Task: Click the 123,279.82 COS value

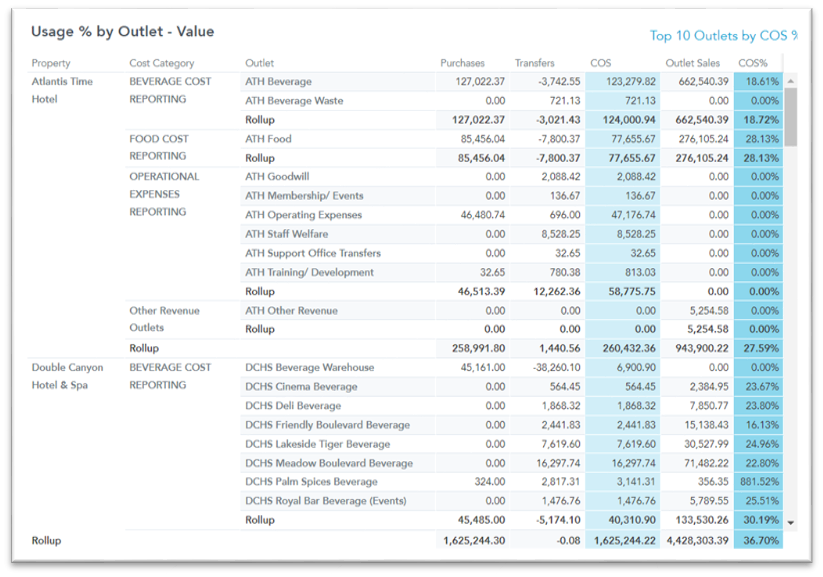Action: click(629, 81)
